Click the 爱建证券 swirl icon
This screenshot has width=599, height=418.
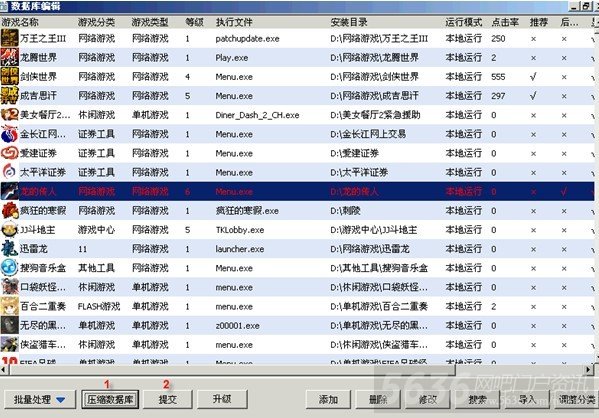click(10, 153)
